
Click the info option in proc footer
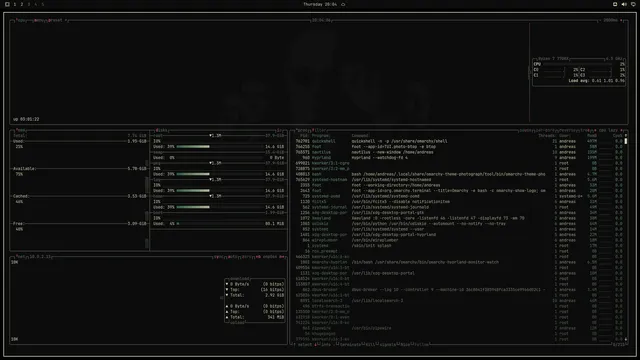click(x=326, y=344)
